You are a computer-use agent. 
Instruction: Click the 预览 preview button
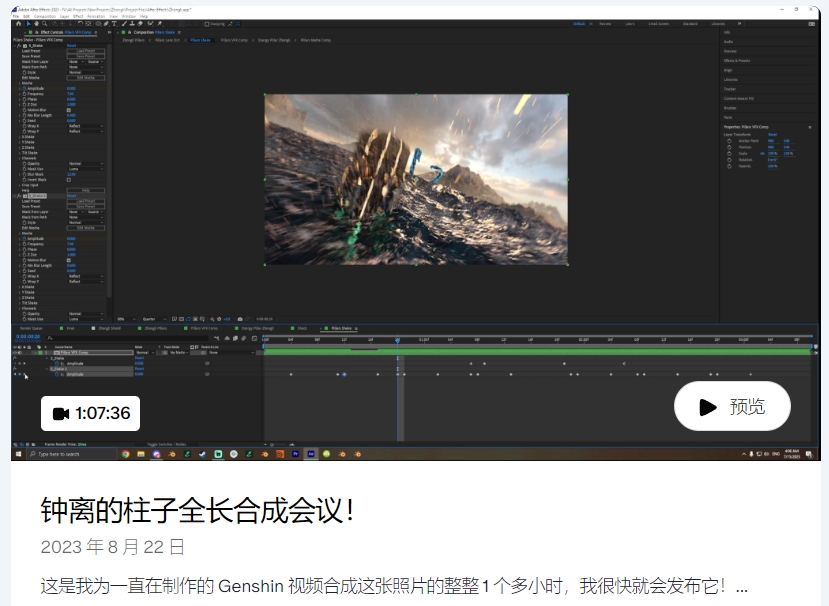(x=732, y=406)
